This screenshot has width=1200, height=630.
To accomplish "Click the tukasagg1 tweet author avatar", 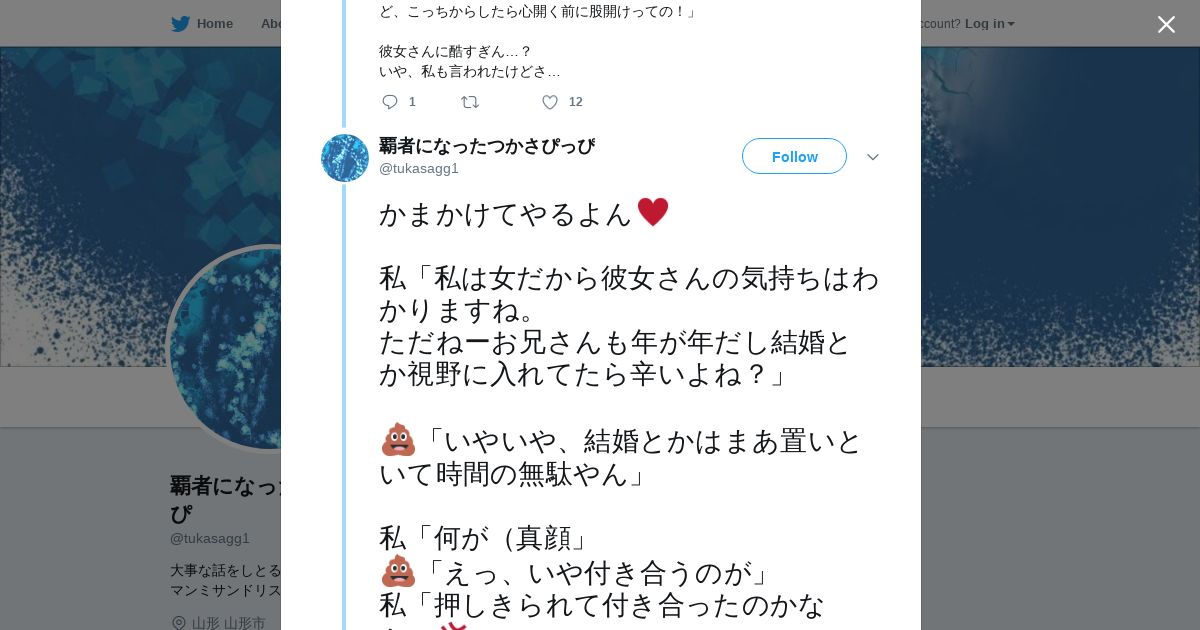I will [345, 158].
